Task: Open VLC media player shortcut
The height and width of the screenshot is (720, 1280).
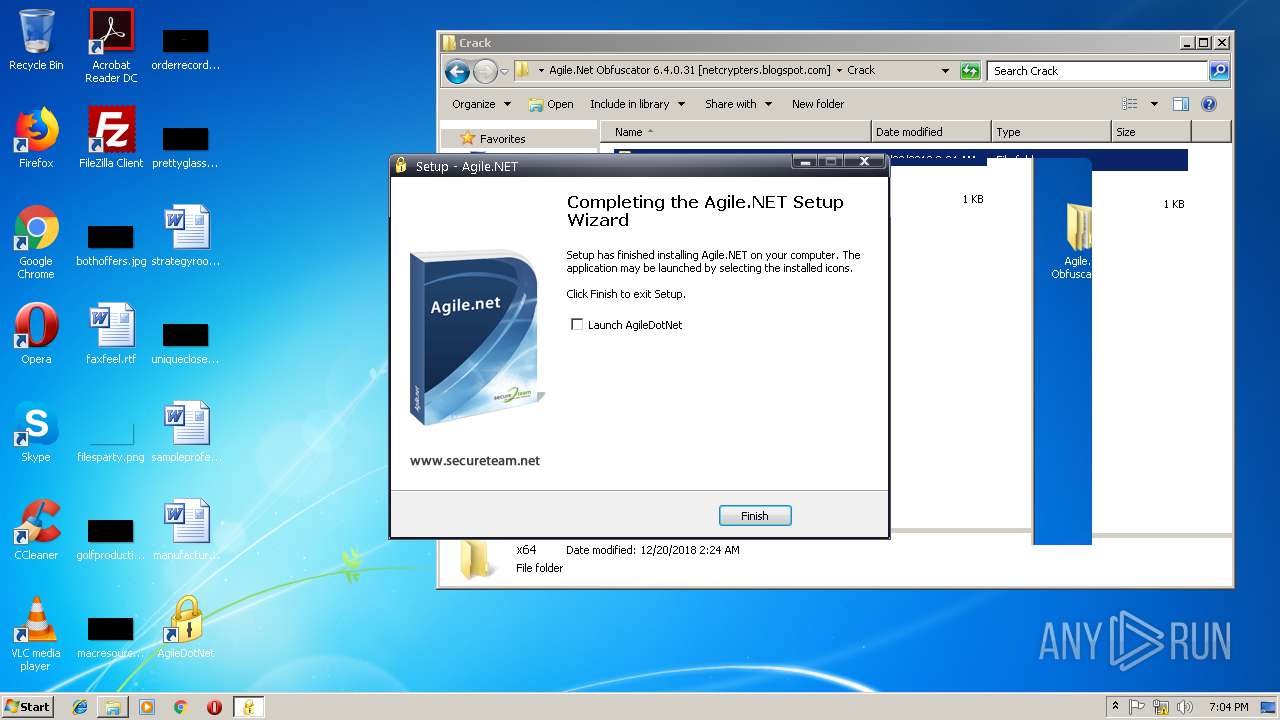Action: point(36,635)
